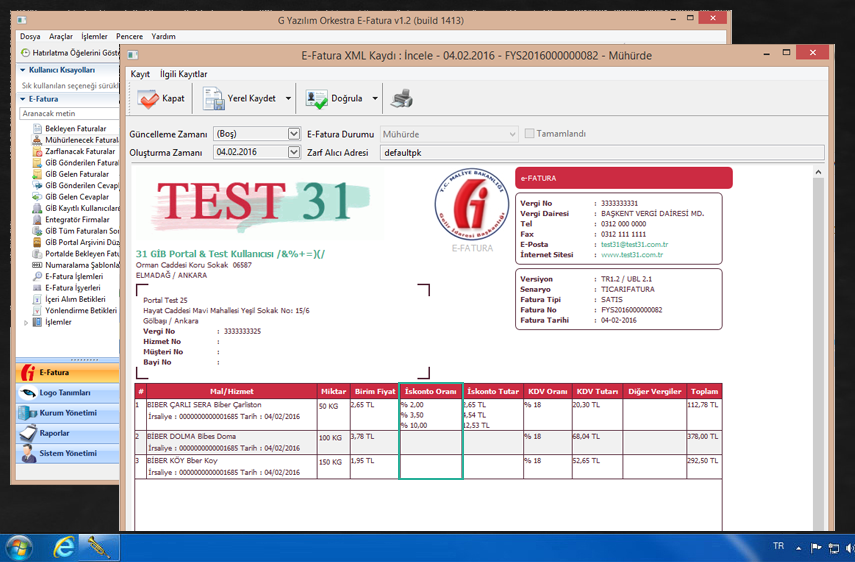855x562 pixels.
Task: Select İçeri Alım Betikleri tree icon
Action: tap(37, 299)
